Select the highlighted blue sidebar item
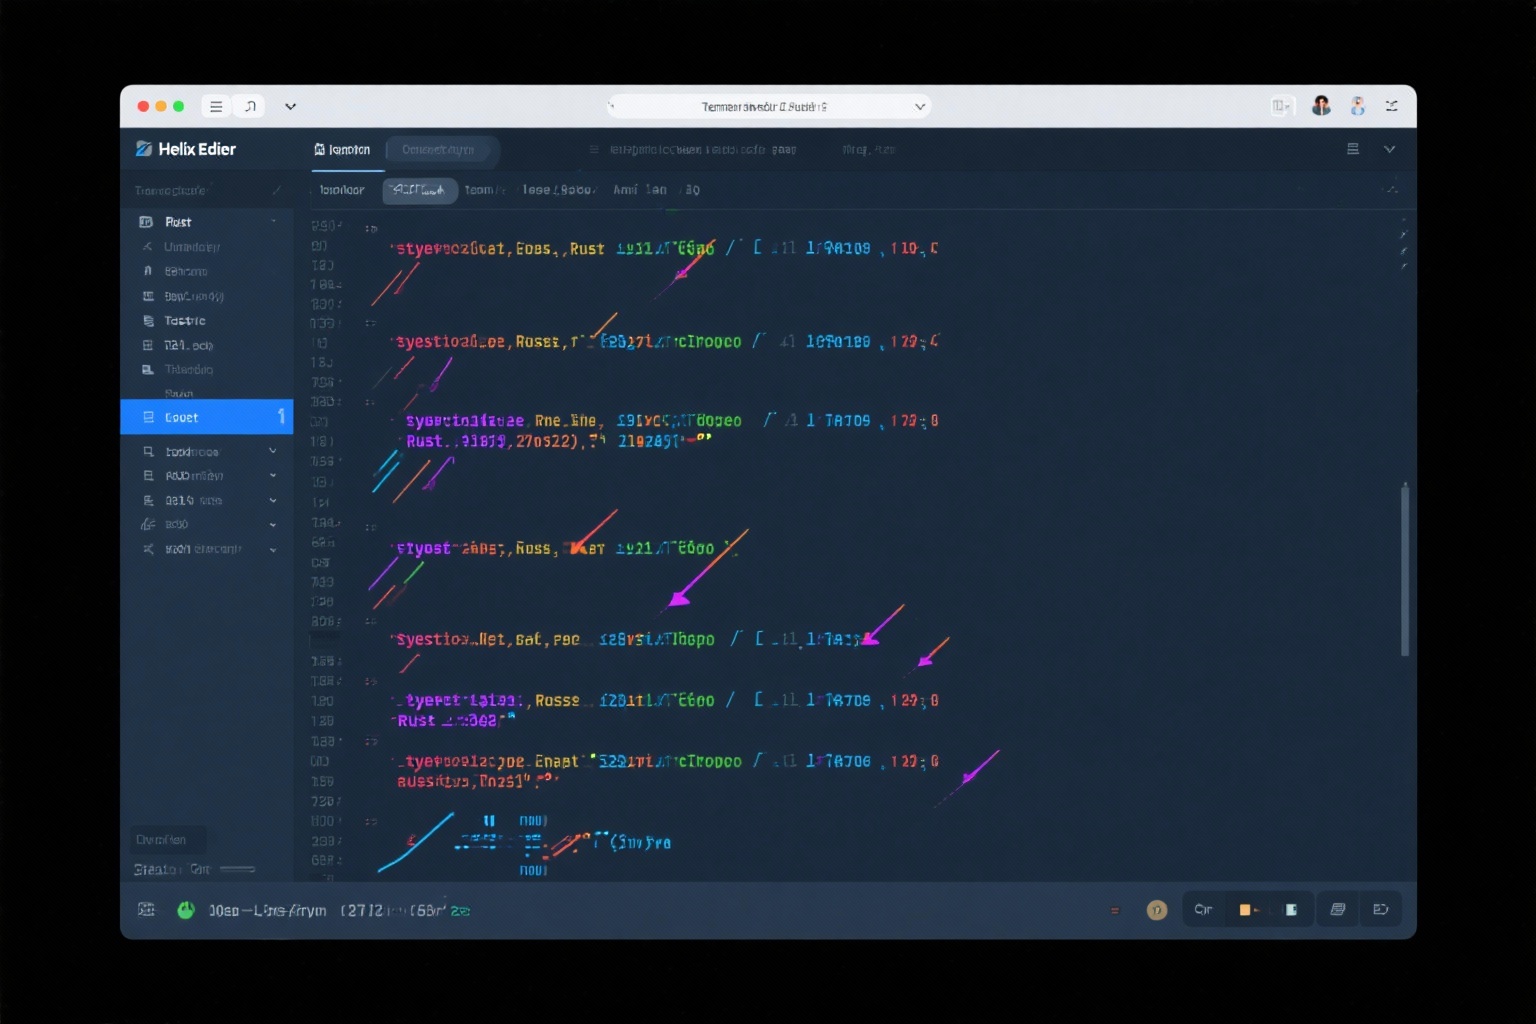1536x1024 pixels. [x=206, y=417]
